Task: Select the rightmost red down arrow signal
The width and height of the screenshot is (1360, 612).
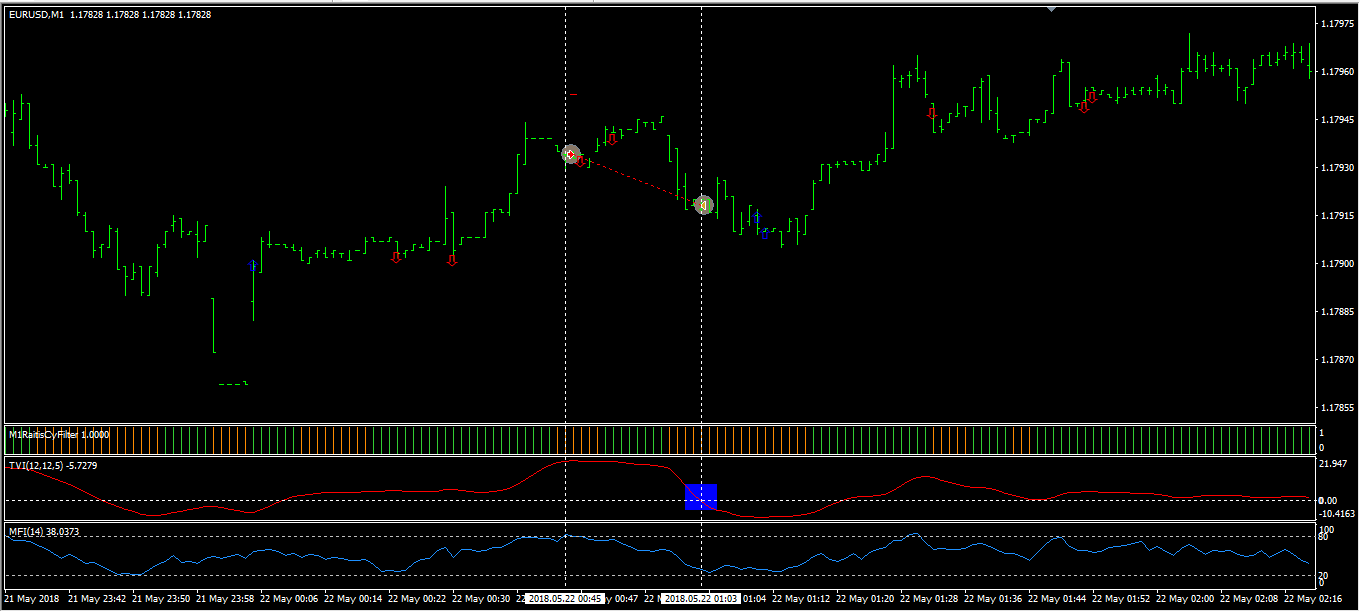Action: point(1092,97)
